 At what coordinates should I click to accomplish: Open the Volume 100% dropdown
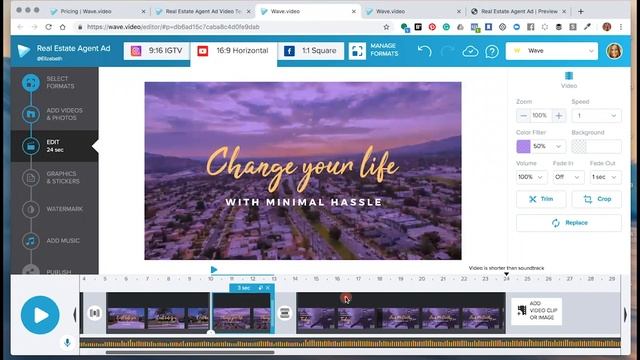(x=531, y=177)
